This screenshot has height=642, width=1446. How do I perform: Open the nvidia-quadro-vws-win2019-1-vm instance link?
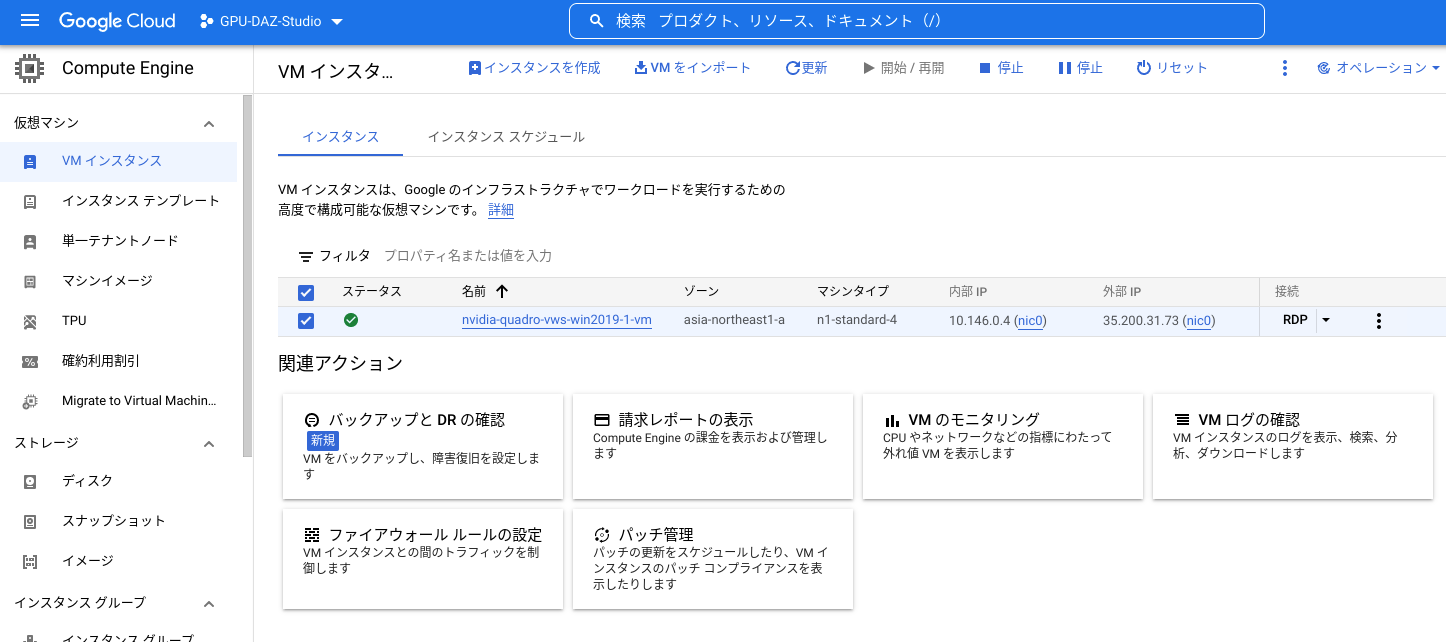pyautogui.click(x=557, y=320)
